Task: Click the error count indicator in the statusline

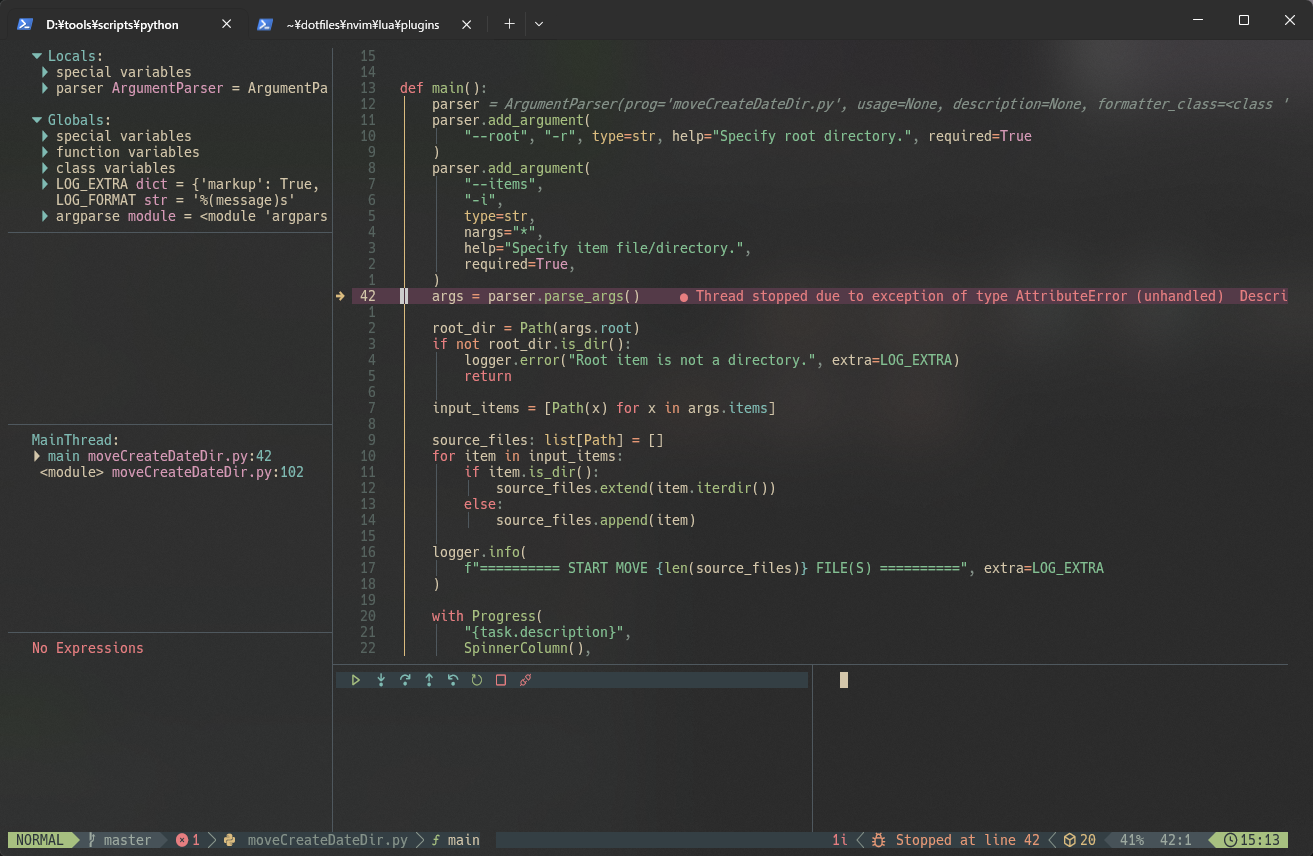Action: tap(185, 840)
